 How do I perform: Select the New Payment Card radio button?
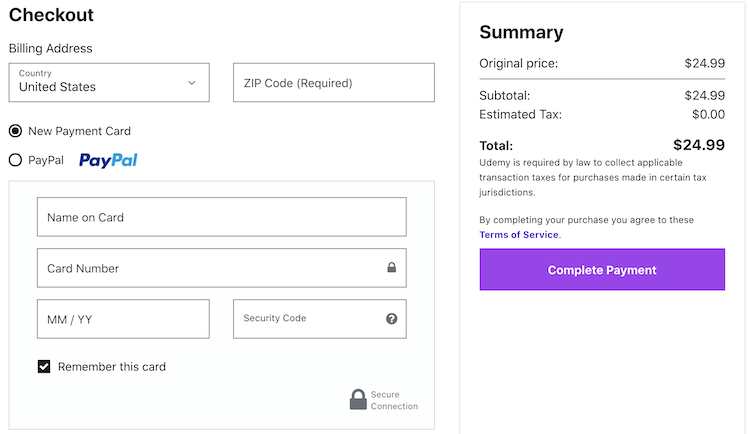[x=16, y=131]
